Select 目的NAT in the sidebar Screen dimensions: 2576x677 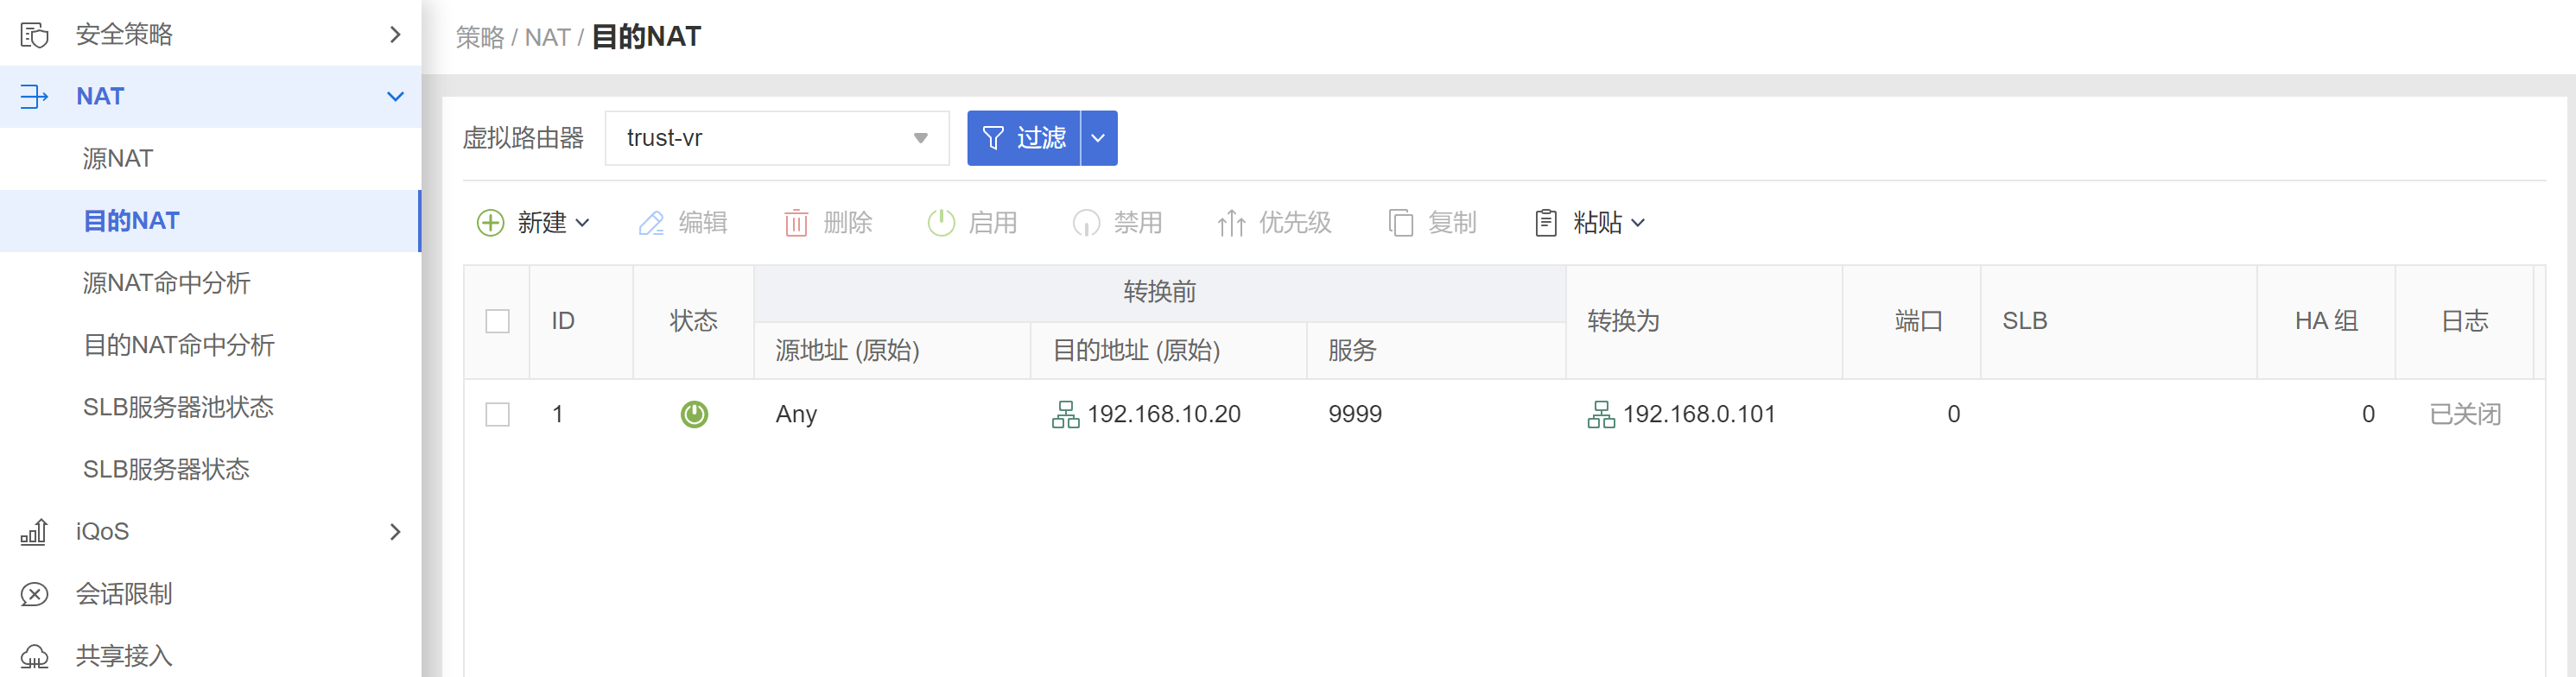(131, 221)
